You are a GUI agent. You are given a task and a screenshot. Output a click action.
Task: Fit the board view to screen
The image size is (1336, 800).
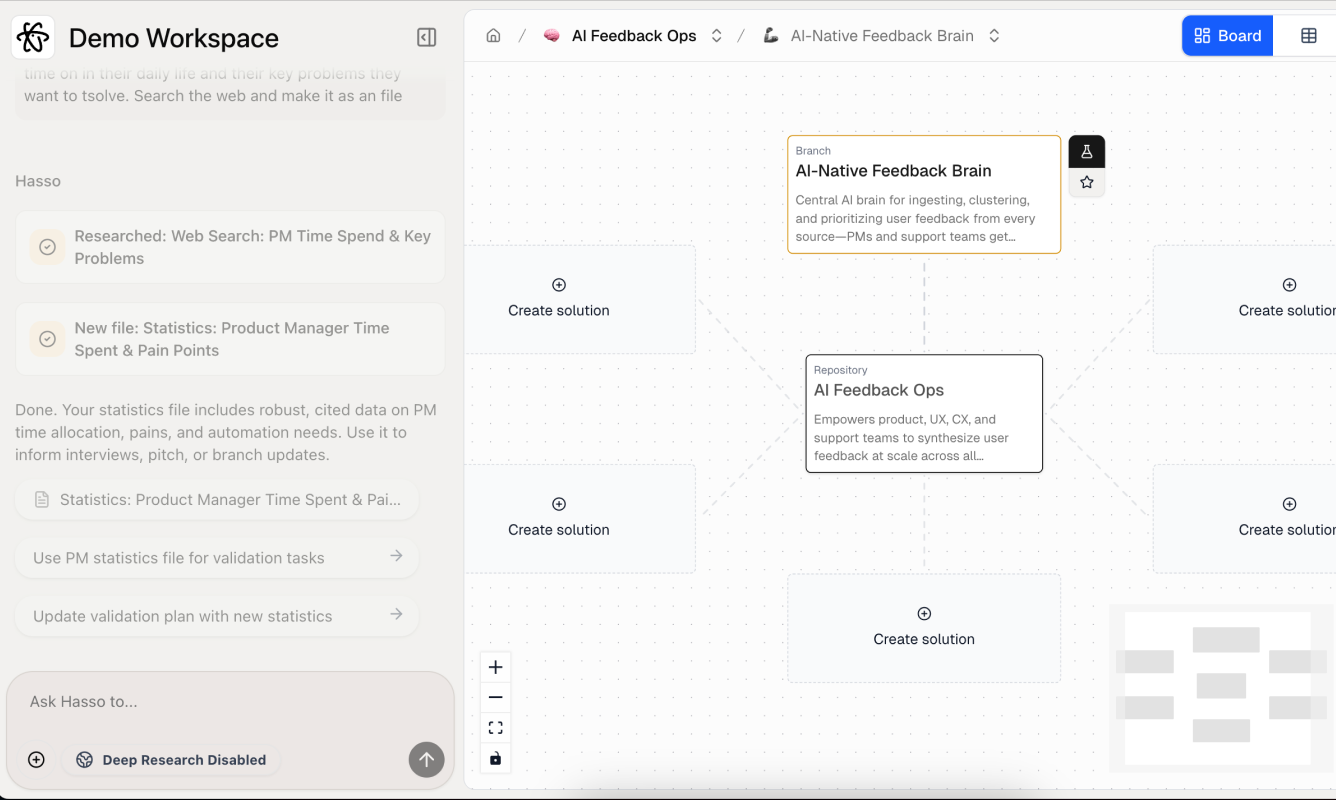pyautogui.click(x=495, y=728)
